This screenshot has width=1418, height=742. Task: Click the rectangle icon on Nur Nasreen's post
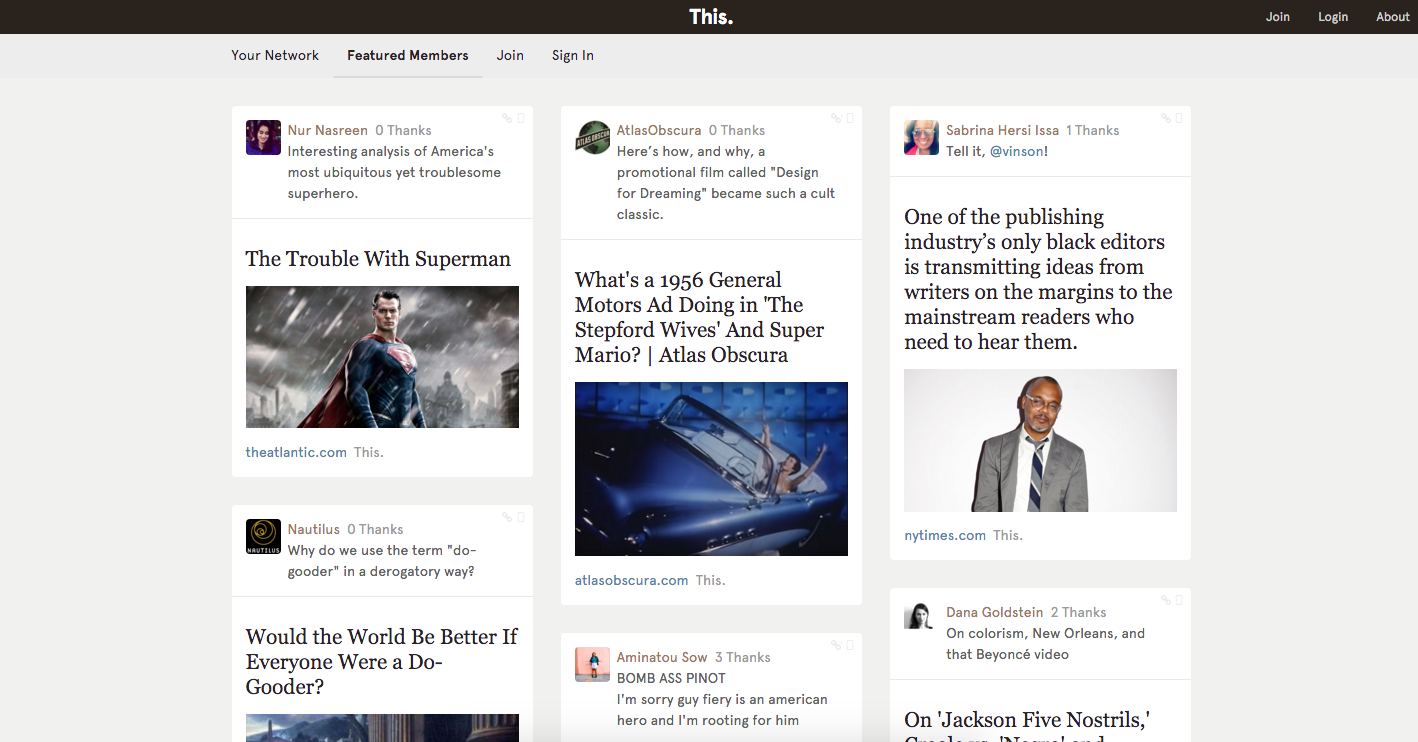520,118
